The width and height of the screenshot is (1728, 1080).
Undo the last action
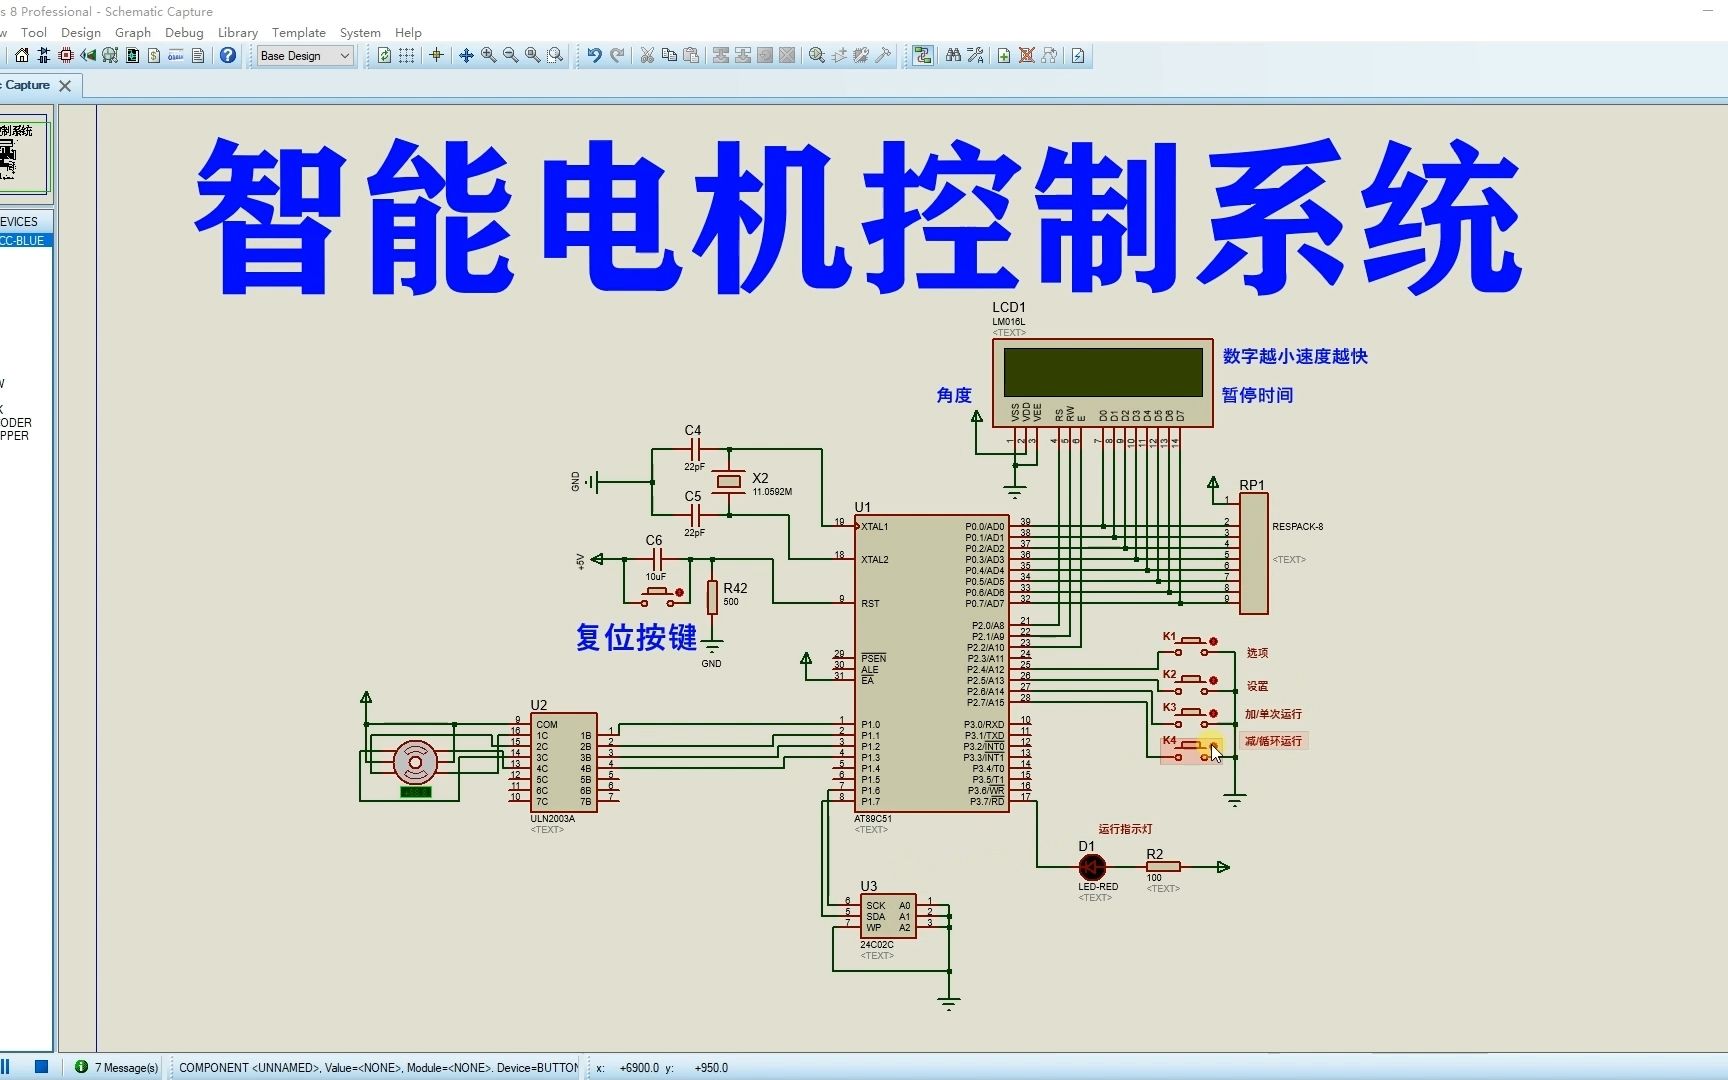click(x=595, y=56)
